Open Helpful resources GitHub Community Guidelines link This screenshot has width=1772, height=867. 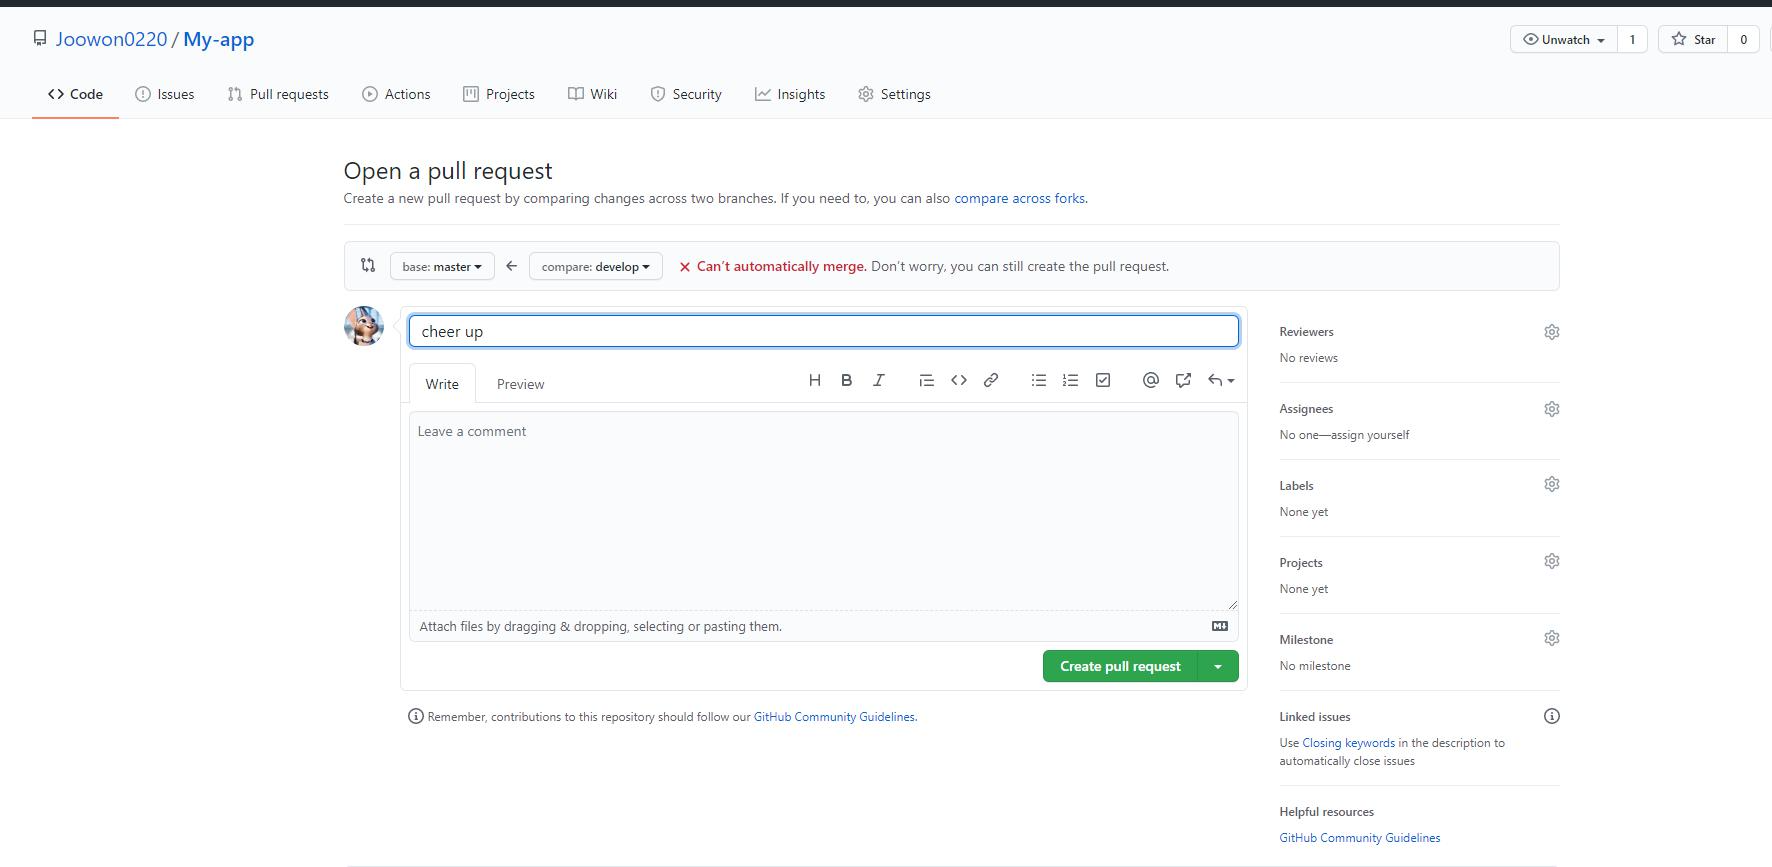[x=1360, y=838]
